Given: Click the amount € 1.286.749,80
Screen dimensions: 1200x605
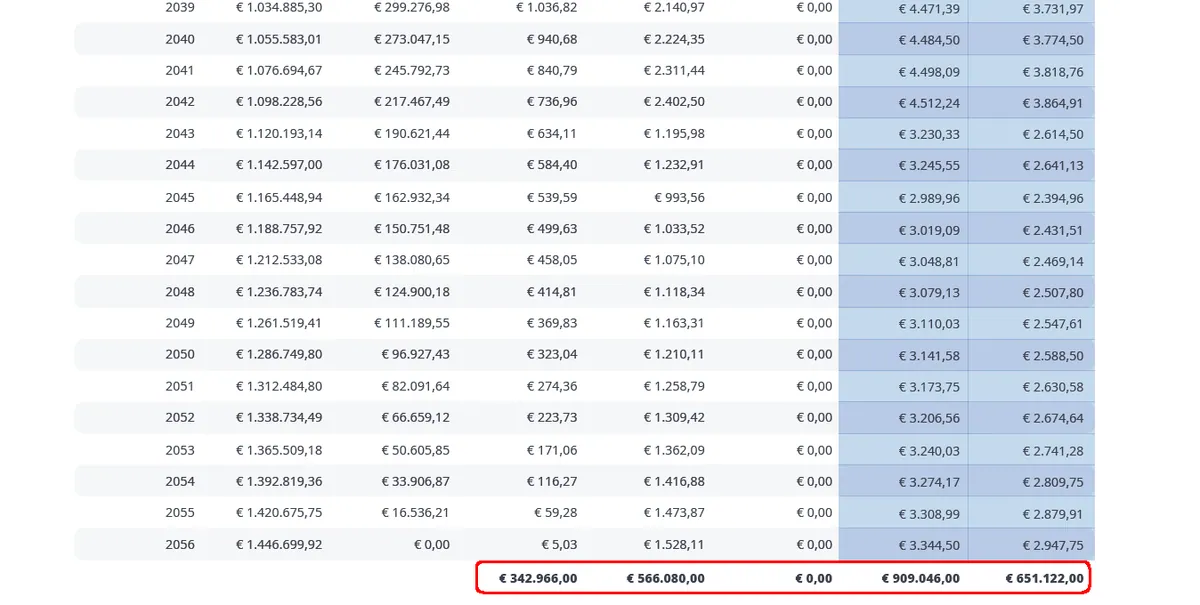Looking at the screenshot, I should (279, 354).
